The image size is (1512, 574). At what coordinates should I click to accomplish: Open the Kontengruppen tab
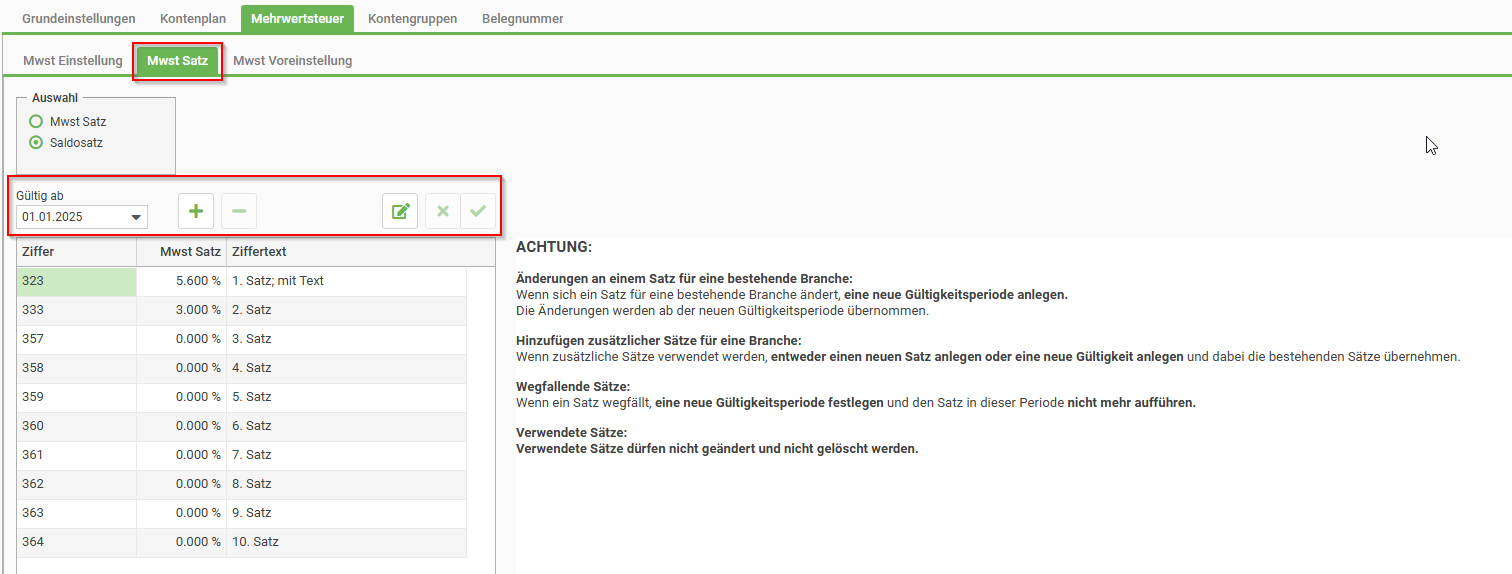412,19
